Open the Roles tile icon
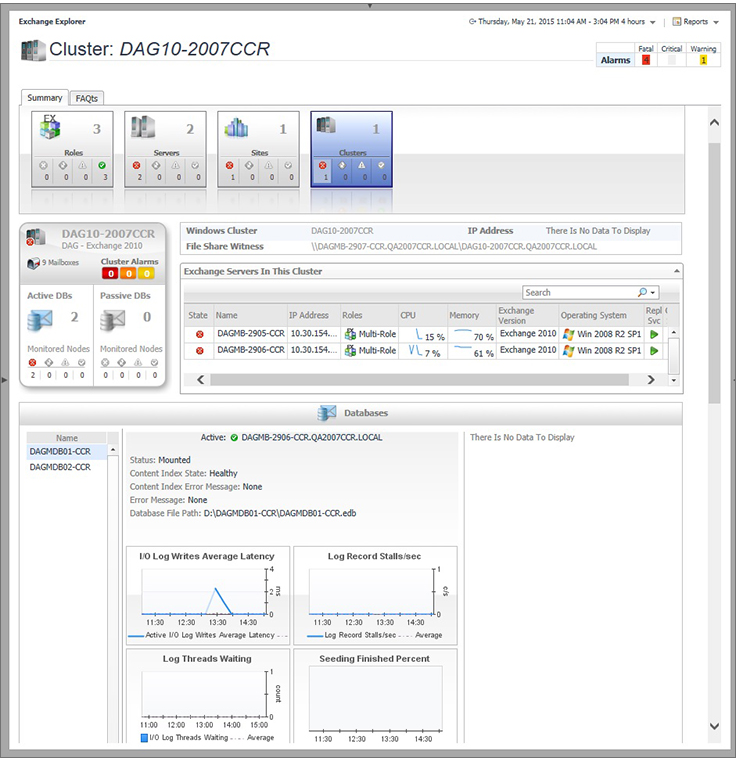This screenshot has width=736, height=760. [x=50, y=127]
